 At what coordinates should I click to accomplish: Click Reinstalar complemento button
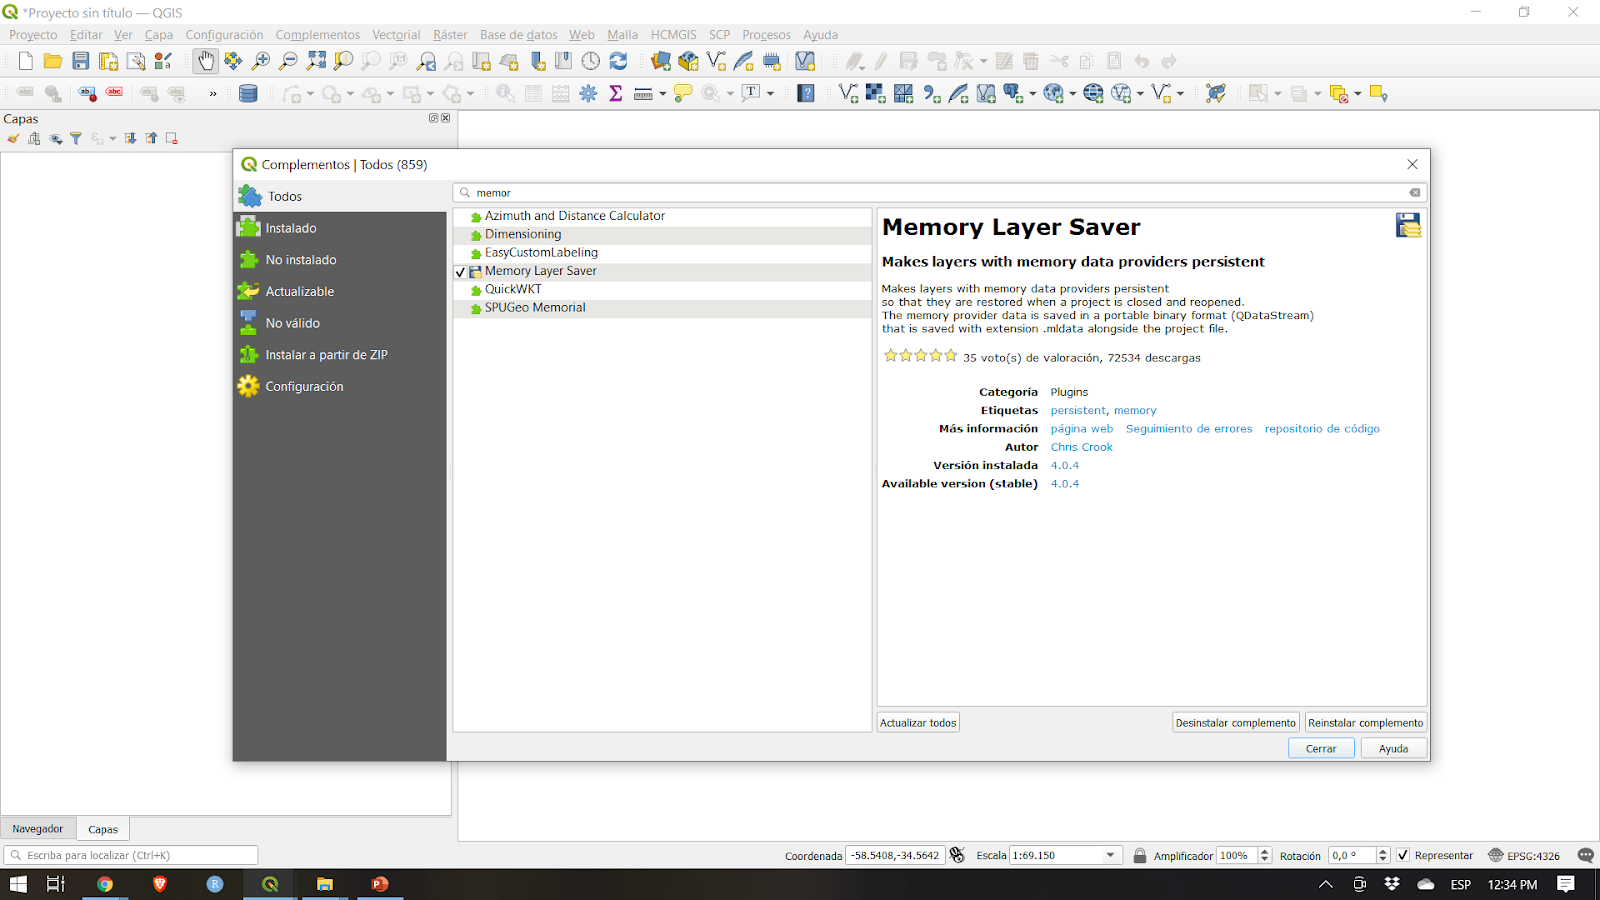pyautogui.click(x=1366, y=723)
